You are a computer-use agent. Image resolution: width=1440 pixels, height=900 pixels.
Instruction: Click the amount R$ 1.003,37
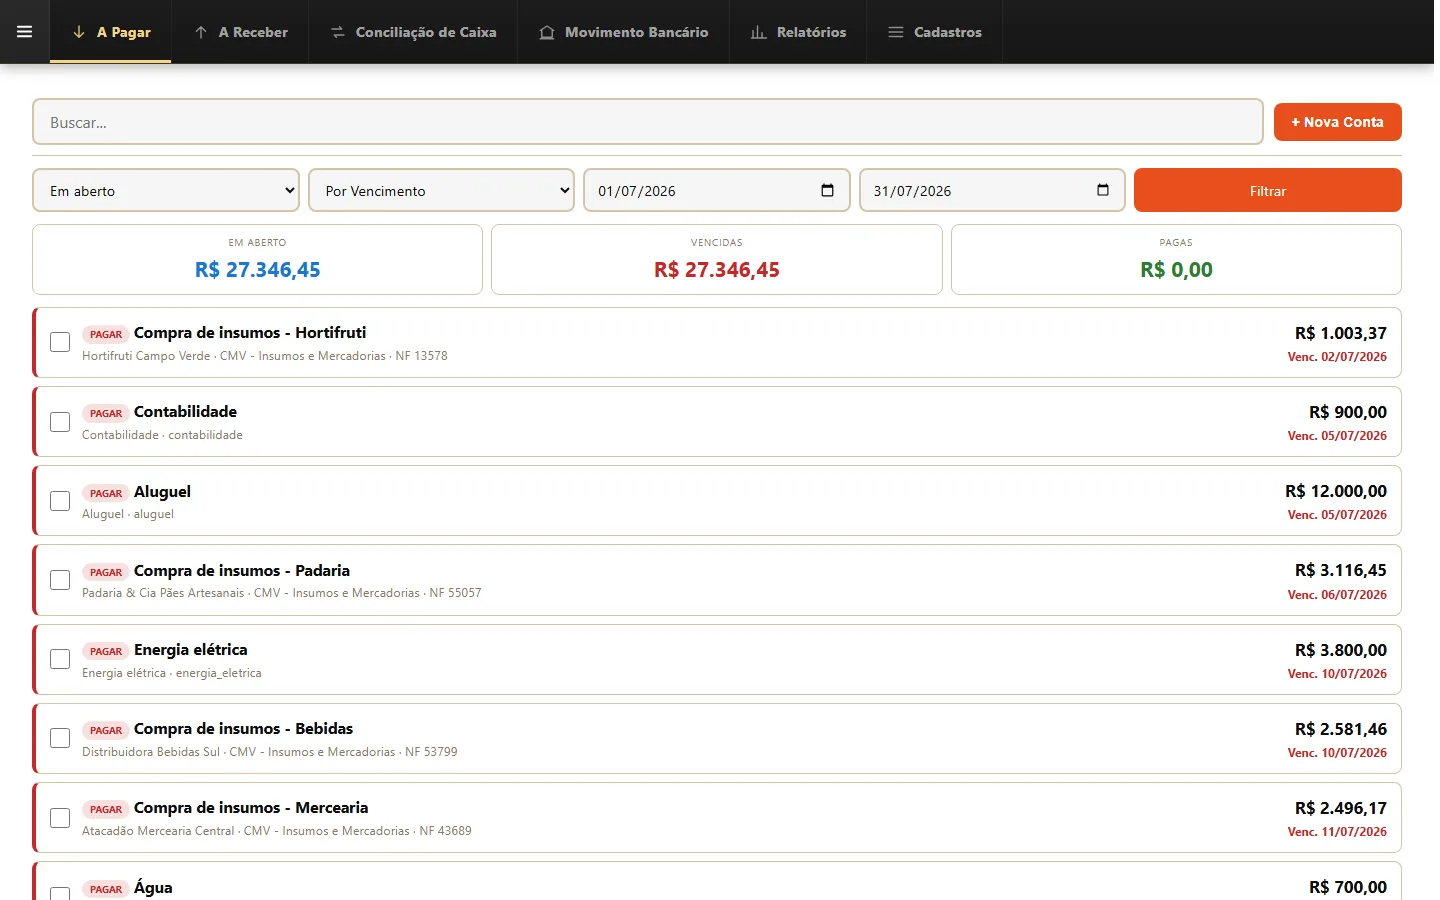click(1340, 333)
